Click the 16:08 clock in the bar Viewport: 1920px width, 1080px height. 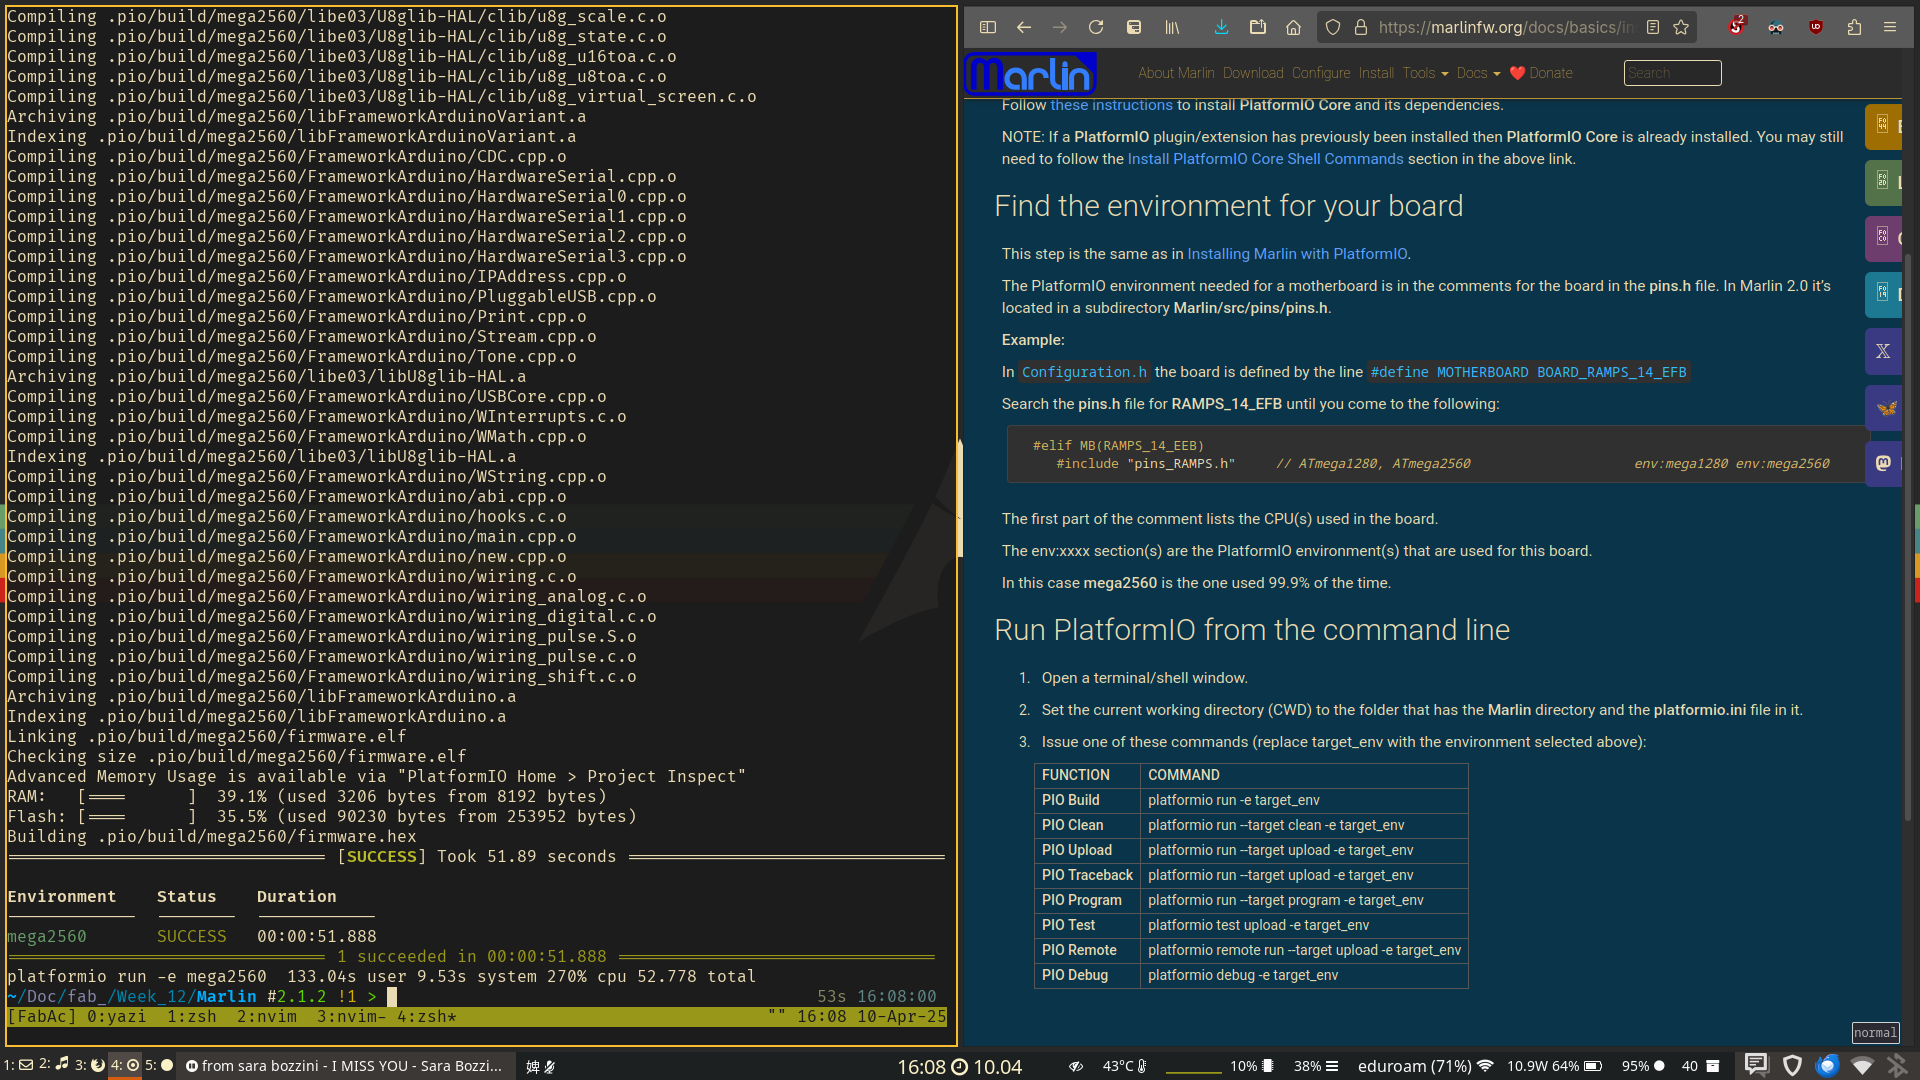921,1066
